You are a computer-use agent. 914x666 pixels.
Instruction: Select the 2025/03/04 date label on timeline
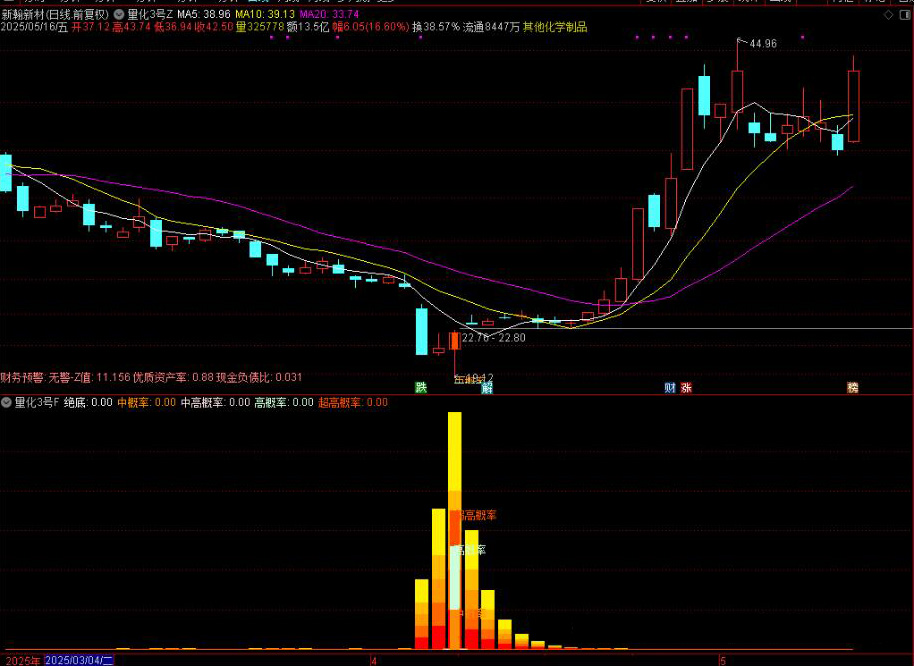[x=80, y=660]
